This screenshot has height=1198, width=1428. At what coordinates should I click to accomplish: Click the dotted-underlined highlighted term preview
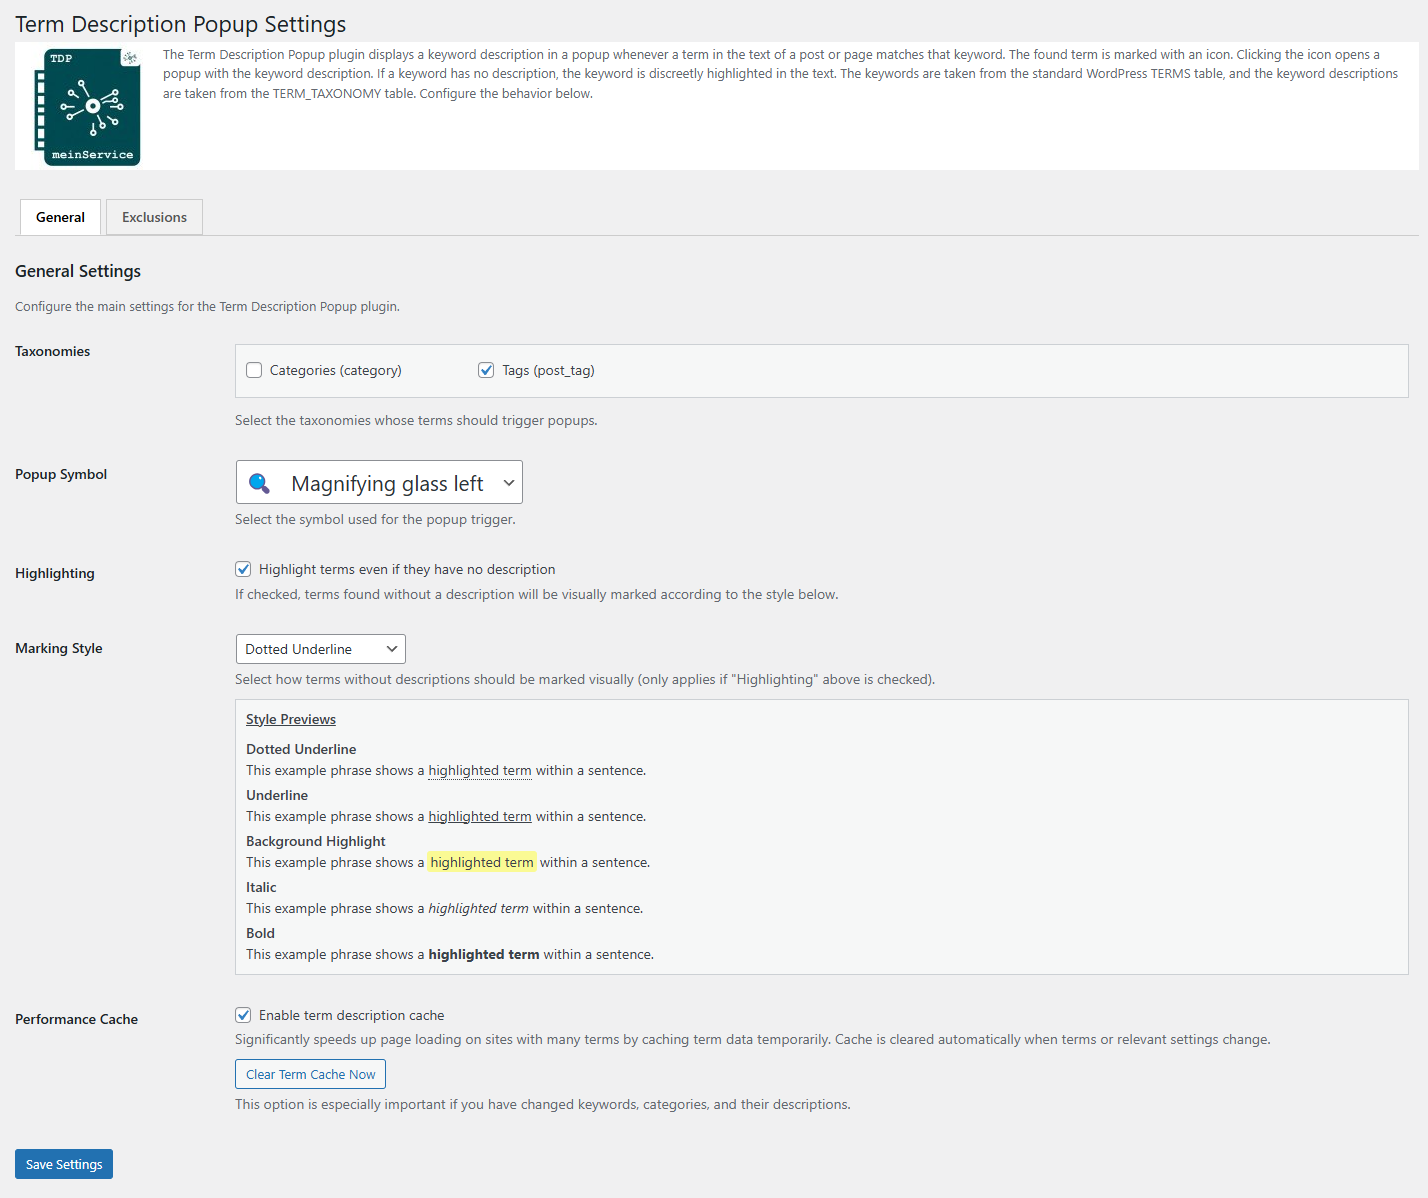(479, 771)
